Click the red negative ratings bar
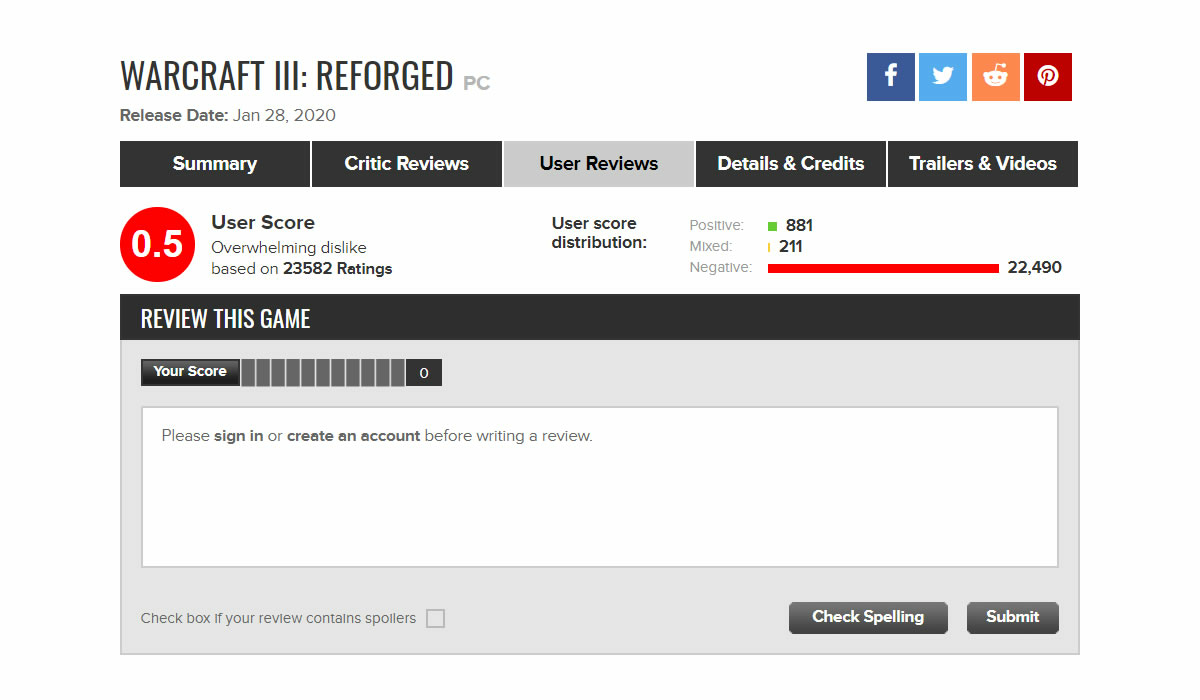 (x=883, y=268)
